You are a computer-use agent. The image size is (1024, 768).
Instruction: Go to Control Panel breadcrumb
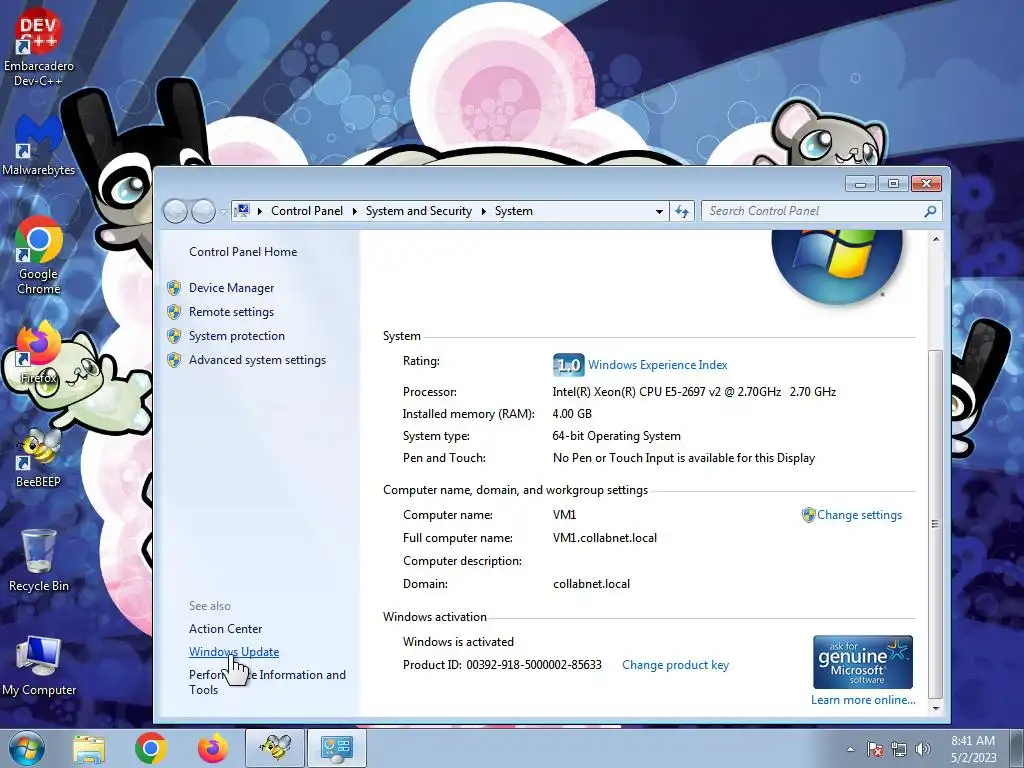tap(307, 211)
